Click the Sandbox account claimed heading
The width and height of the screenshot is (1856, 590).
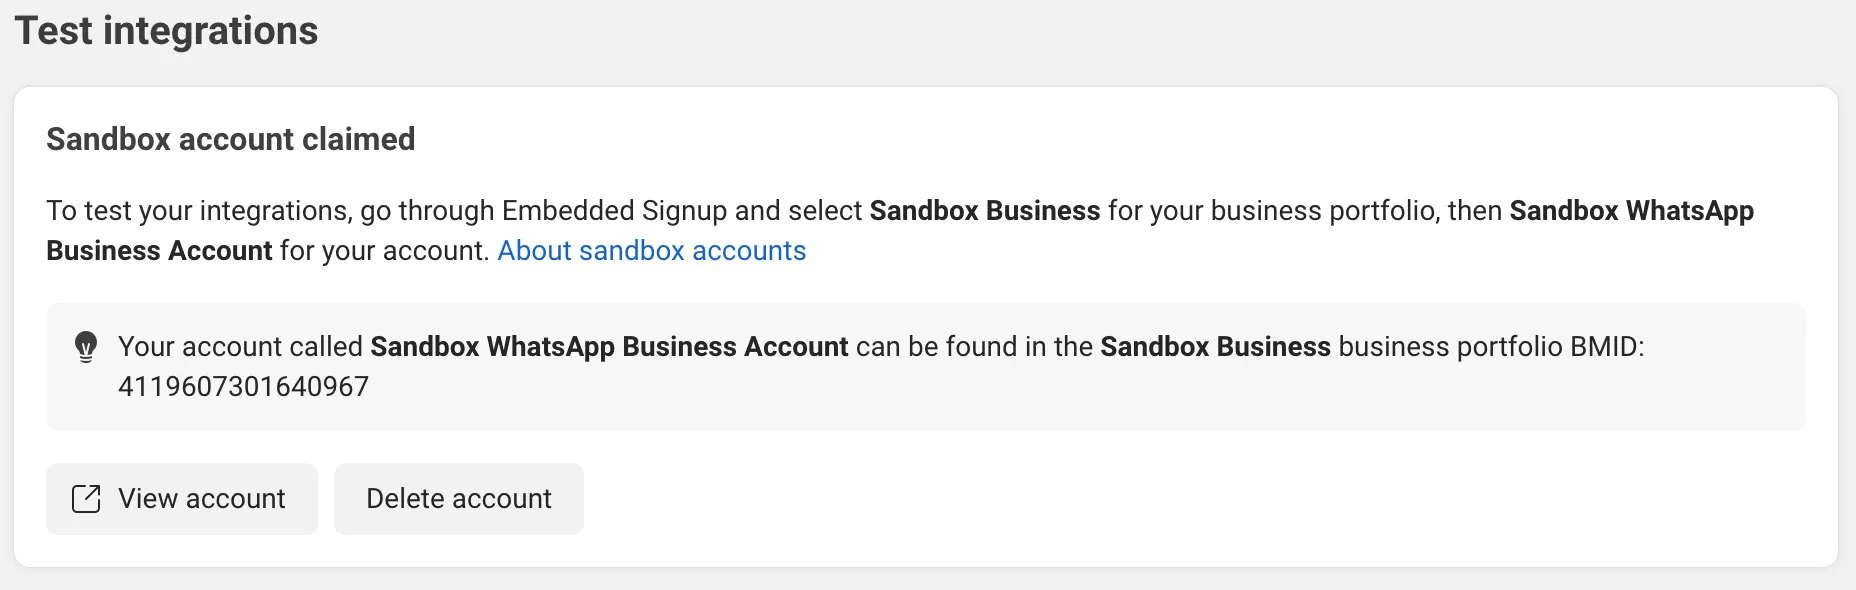[x=230, y=139]
